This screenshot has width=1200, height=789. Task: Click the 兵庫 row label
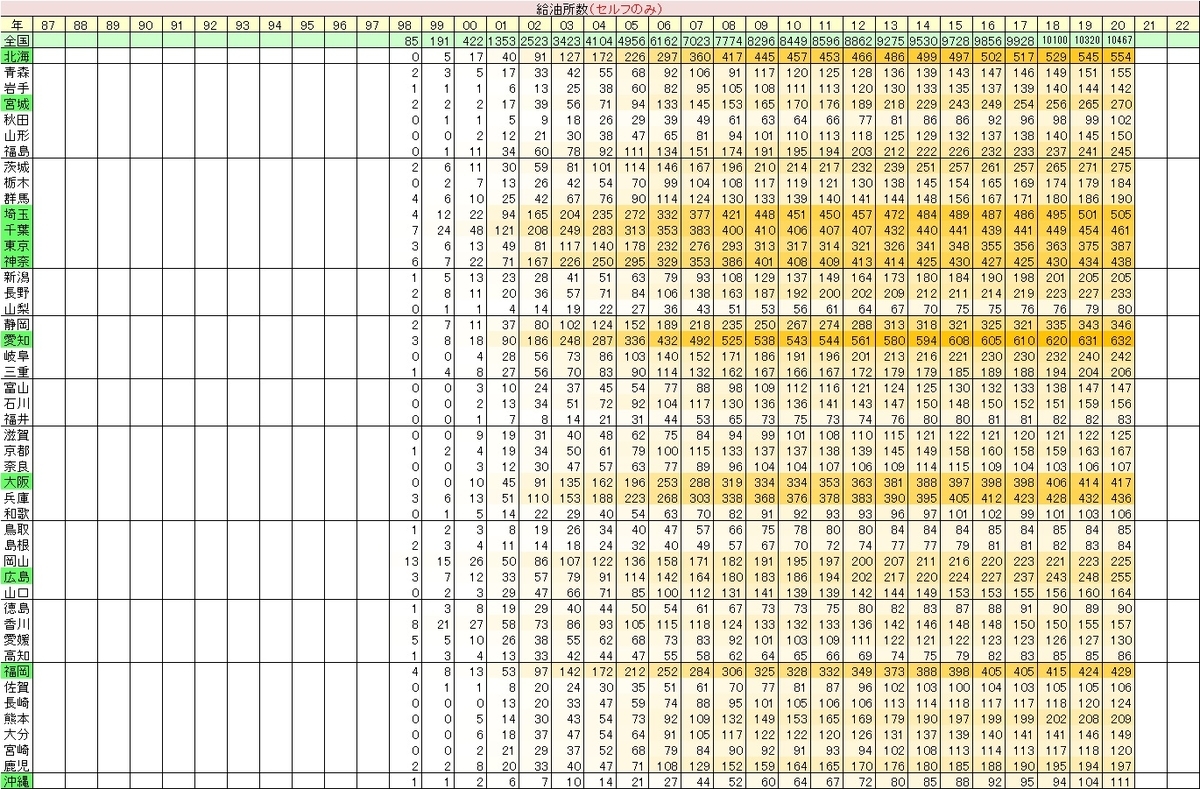[x=16, y=498]
